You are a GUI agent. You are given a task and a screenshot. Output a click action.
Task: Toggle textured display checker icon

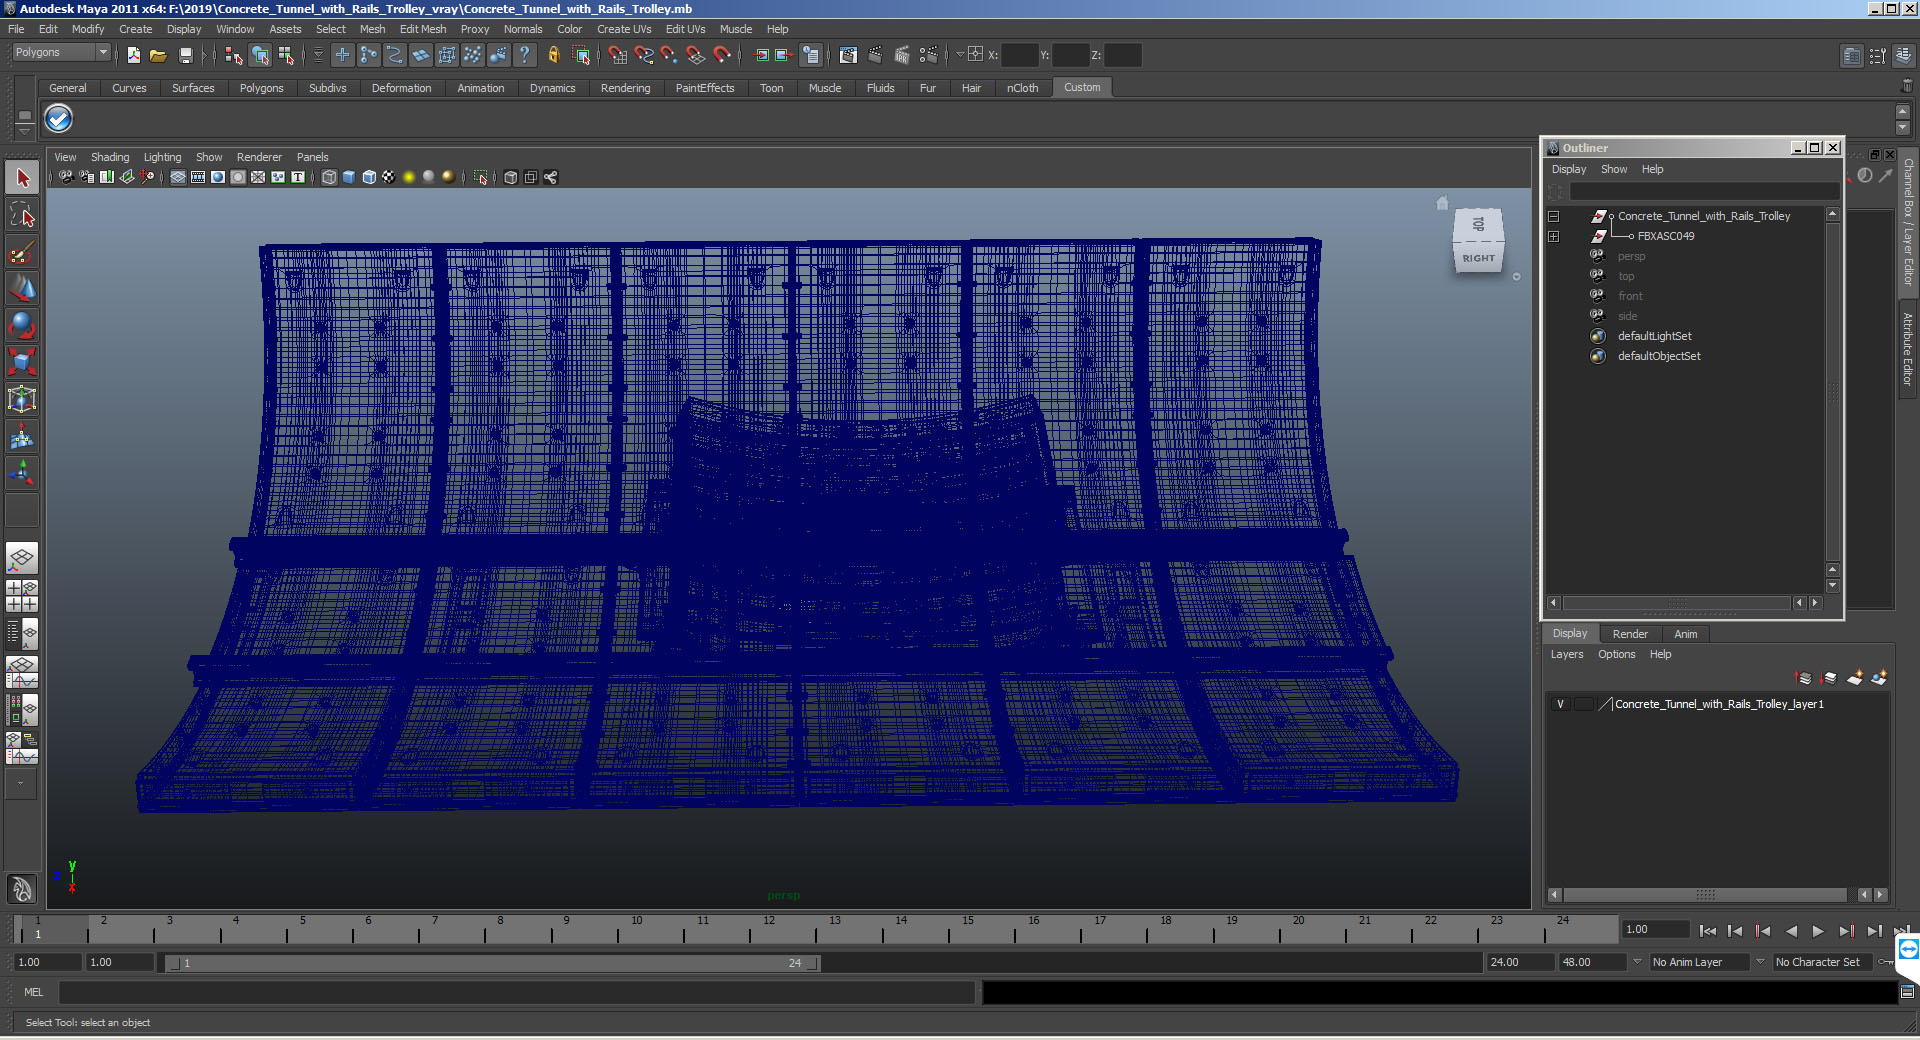[389, 177]
